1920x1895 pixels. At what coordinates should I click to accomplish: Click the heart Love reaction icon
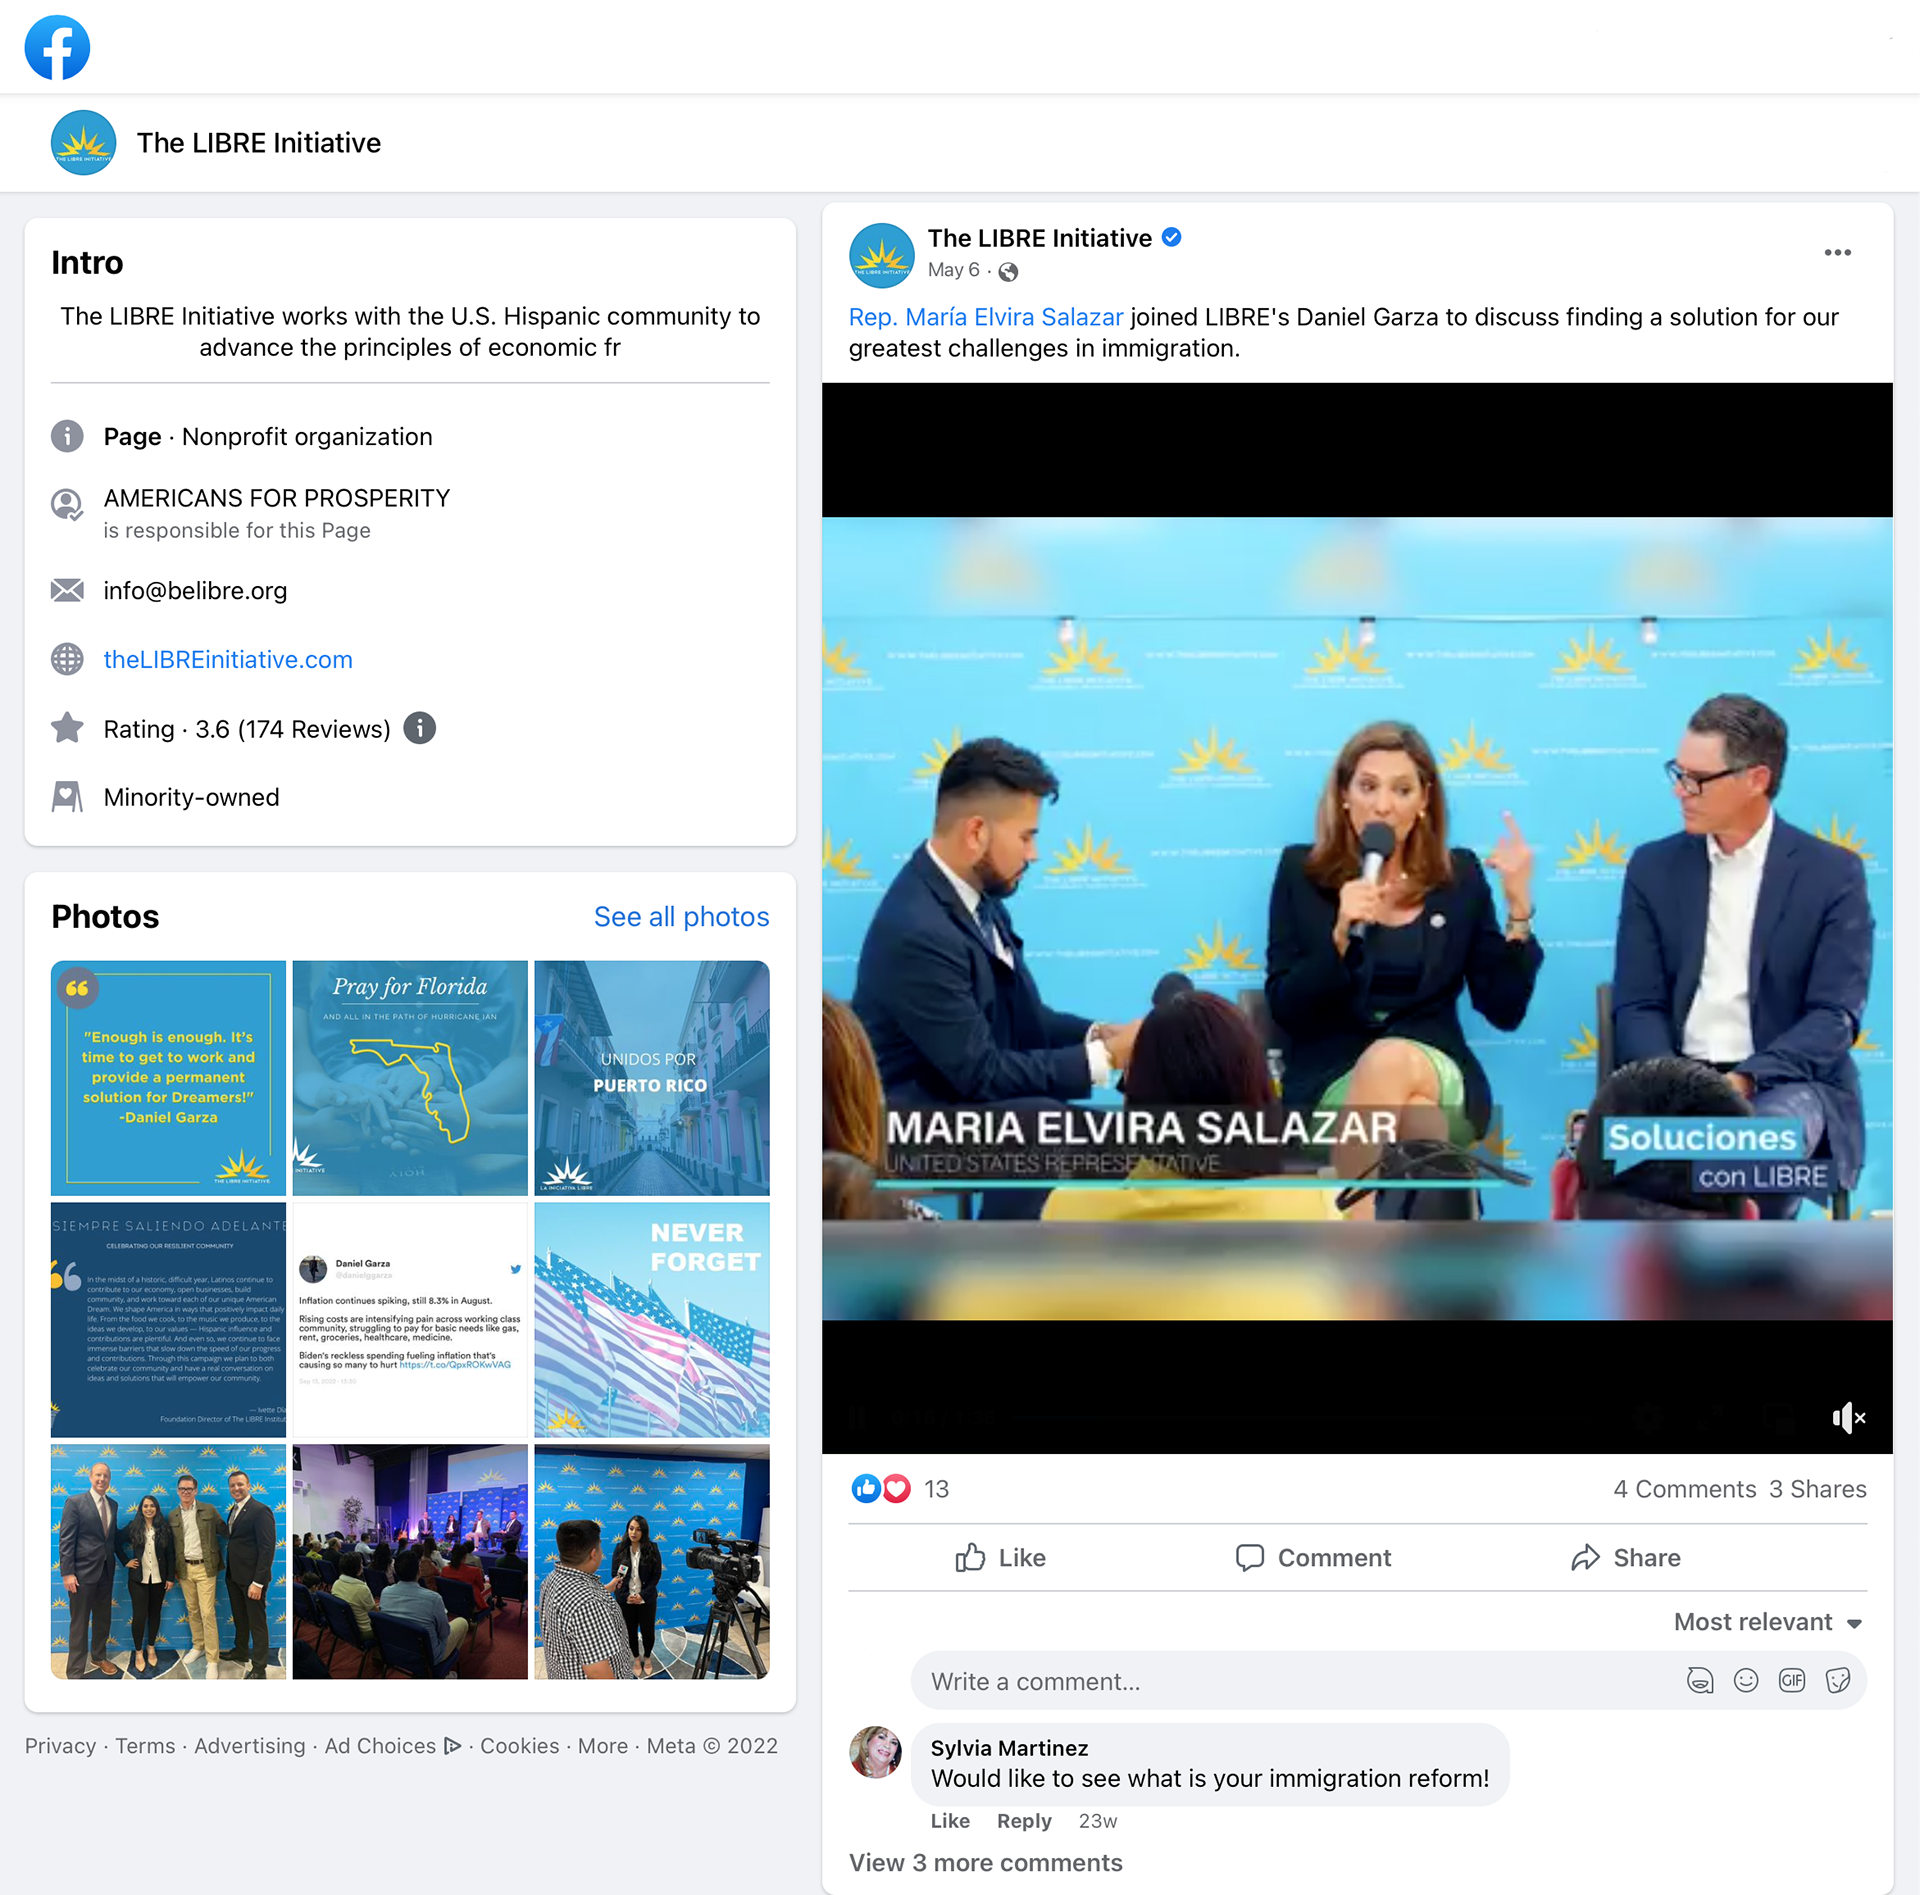897,1489
